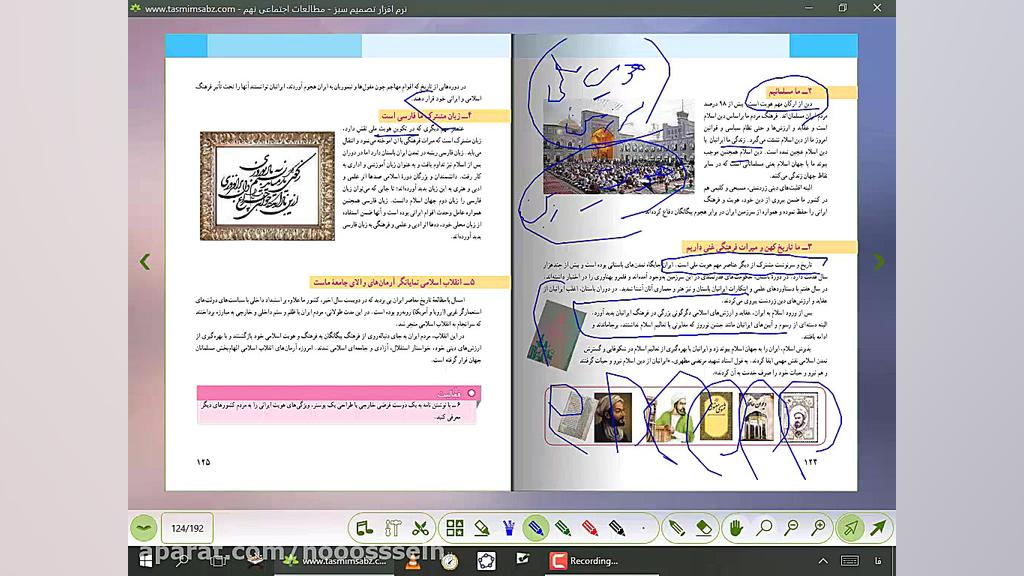1024x576 pixels.
Task: Toggle the outlined arrow pointer tool
Action: [x=850, y=528]
